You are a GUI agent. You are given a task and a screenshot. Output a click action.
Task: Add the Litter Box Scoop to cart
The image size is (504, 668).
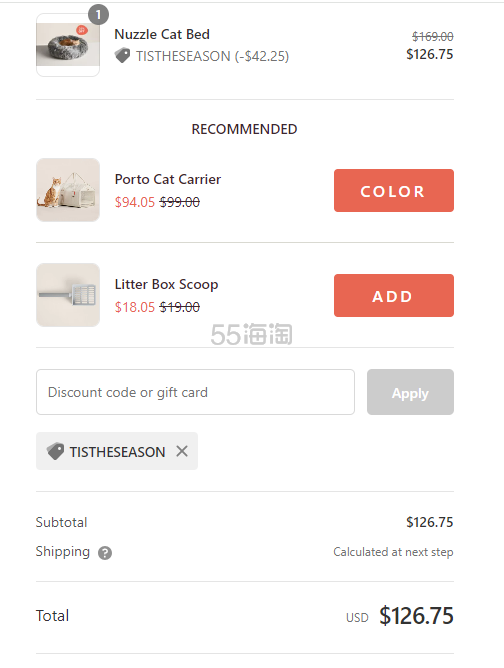click(x=394, y=295)
